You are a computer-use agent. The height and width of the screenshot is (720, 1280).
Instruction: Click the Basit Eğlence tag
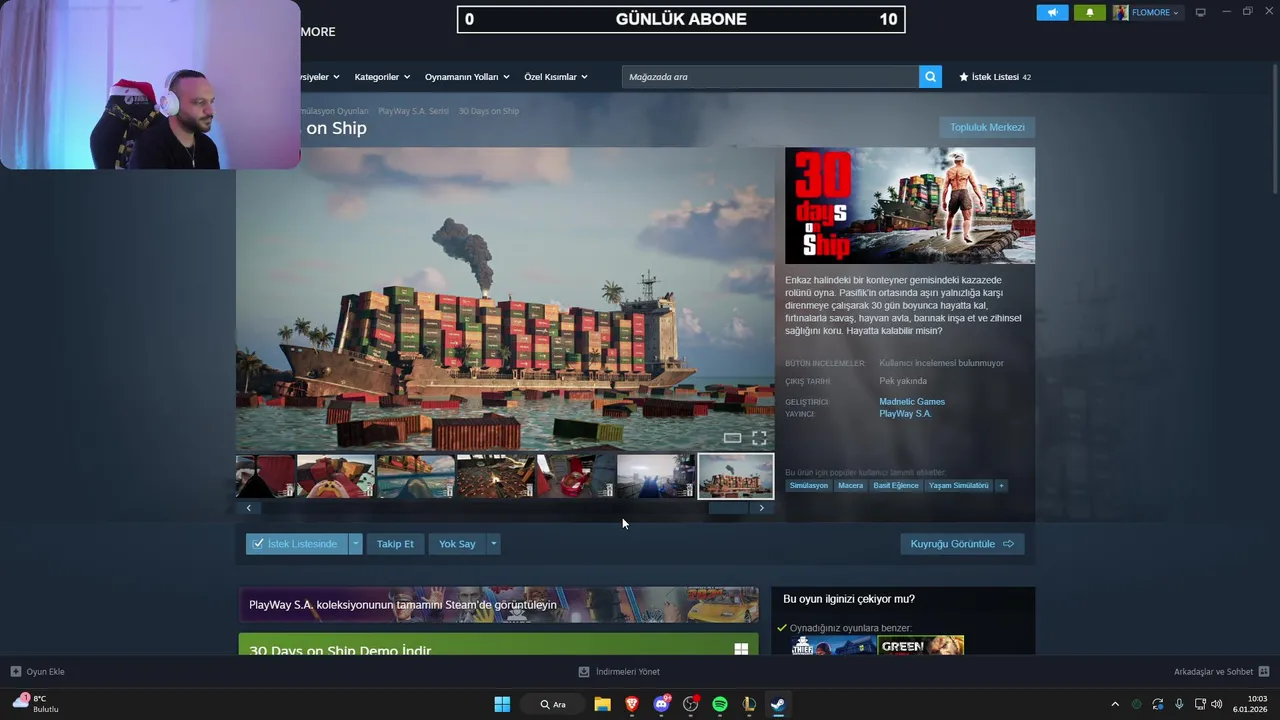pos(896,486)
